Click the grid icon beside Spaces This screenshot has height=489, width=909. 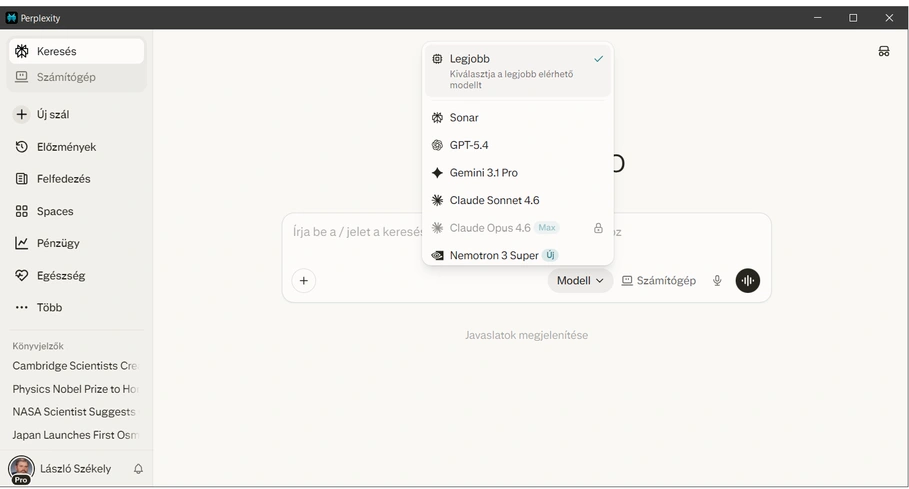[x=21, y=211]
